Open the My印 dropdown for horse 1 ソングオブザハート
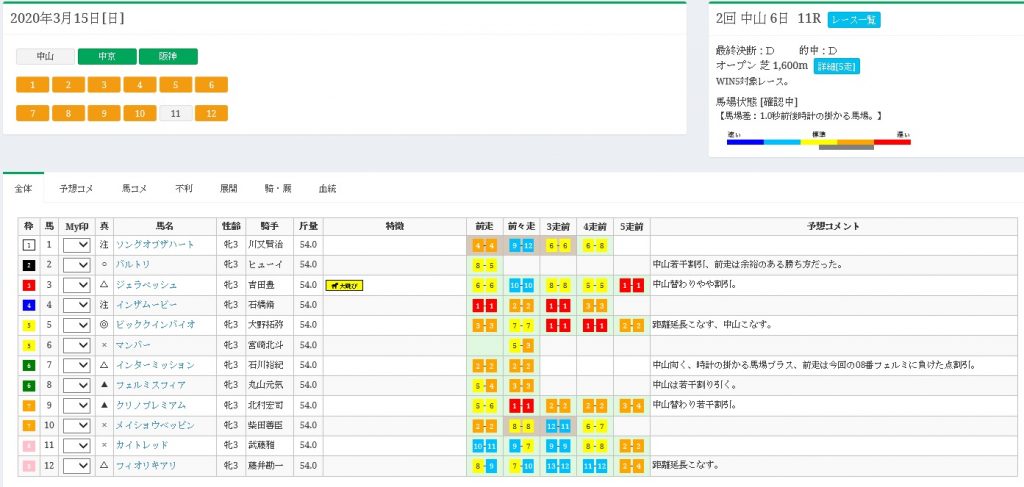The image size is (1024, 487). point(76,245)
